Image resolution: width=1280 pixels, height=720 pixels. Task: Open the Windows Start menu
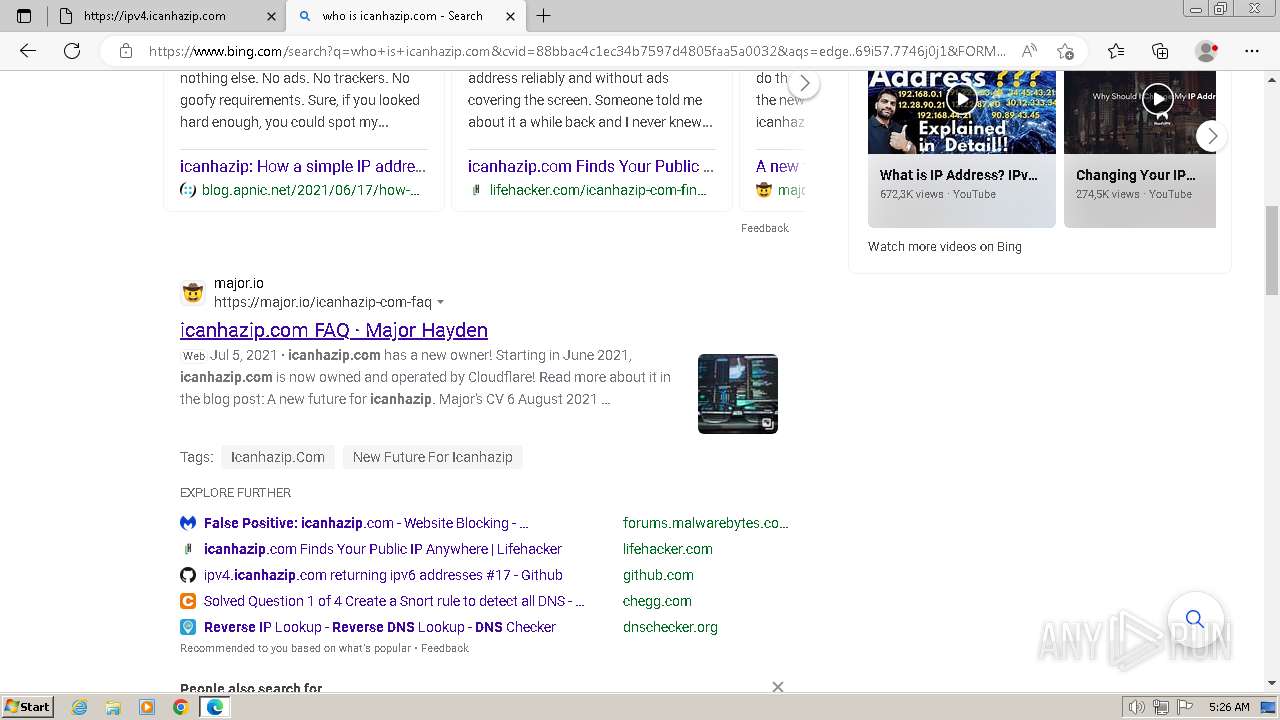tap(27, 706)
